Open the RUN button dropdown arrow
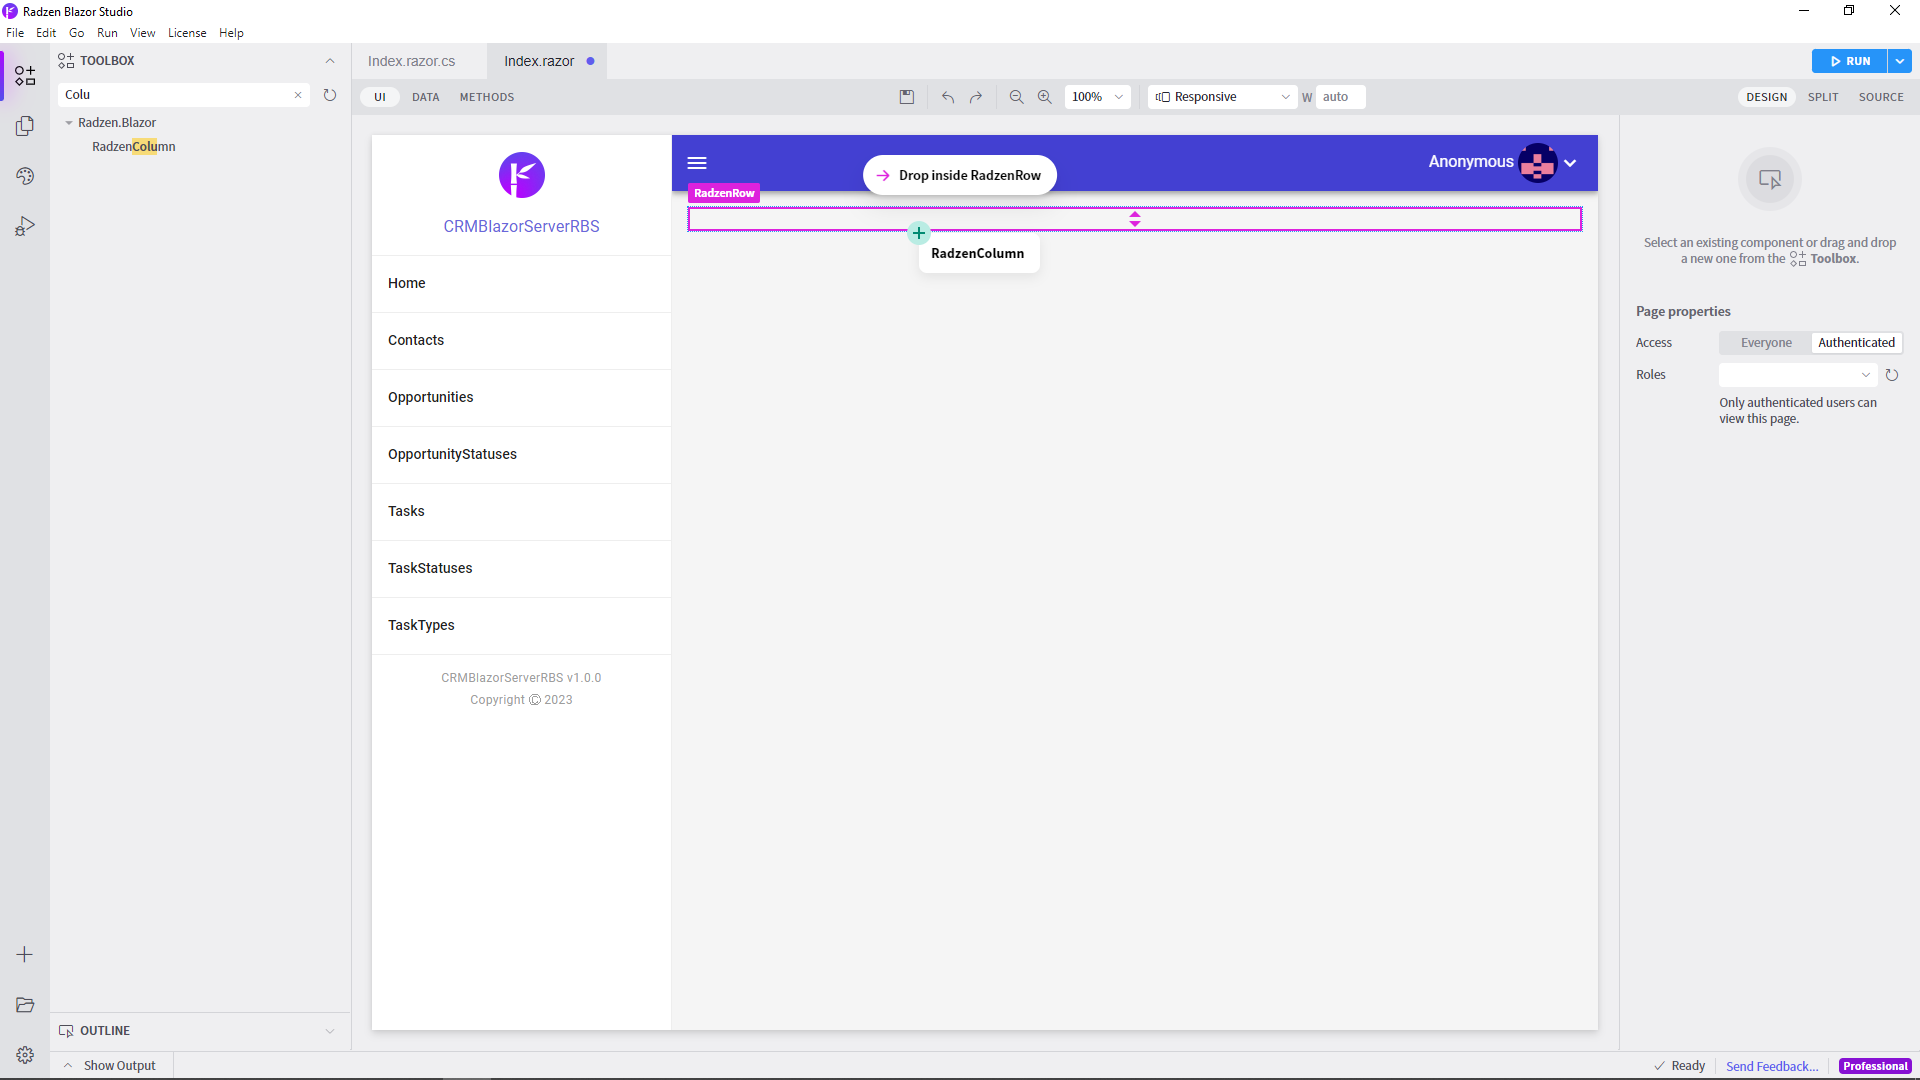This screenshot has height=1080, width=1920. [1899, 61]
